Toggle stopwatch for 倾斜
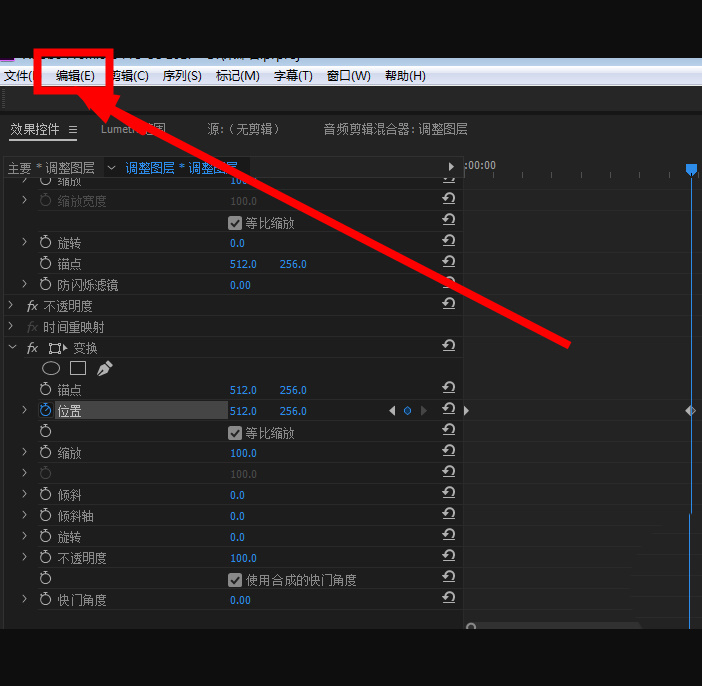This screenshot has height=686, width=702. [45, 494]
